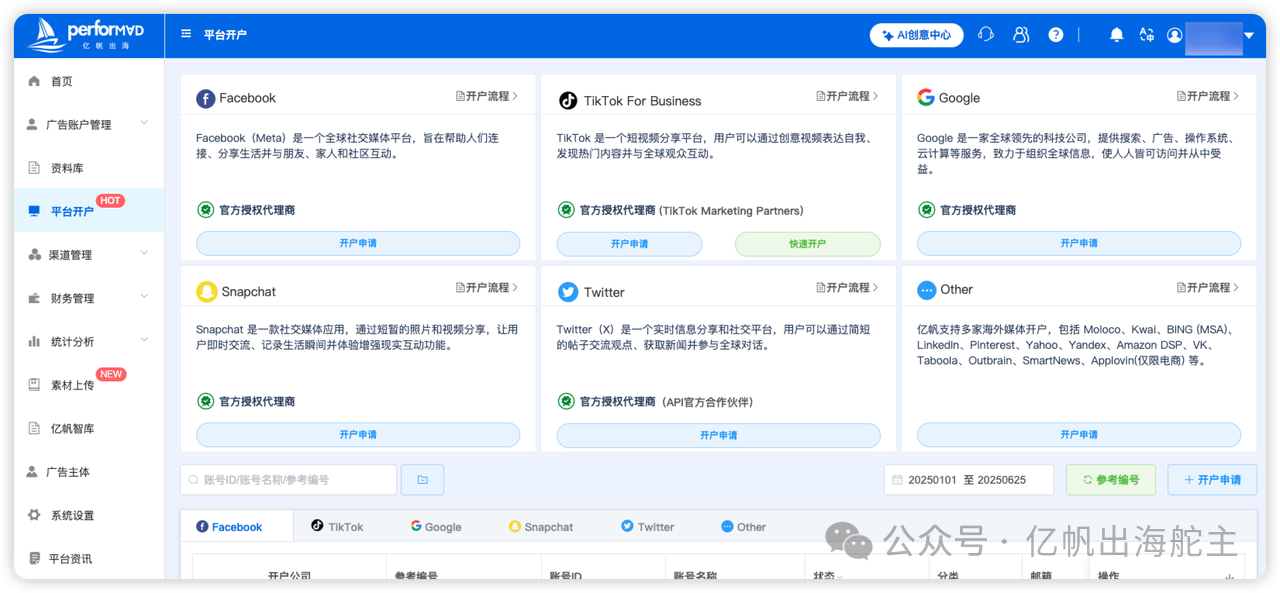
Task: Click the 平台资讯 sidebar icon
Action: tap(34, 559)
